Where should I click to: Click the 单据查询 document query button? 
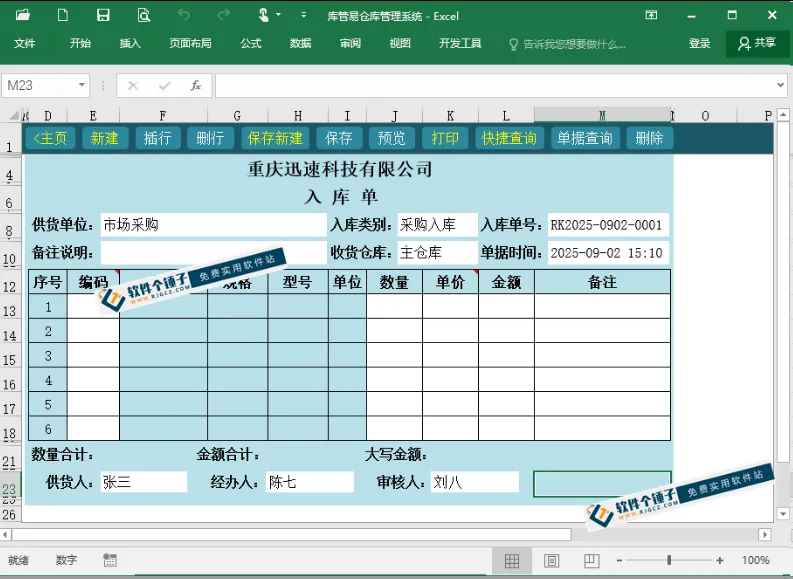click(x=585, y=138)
